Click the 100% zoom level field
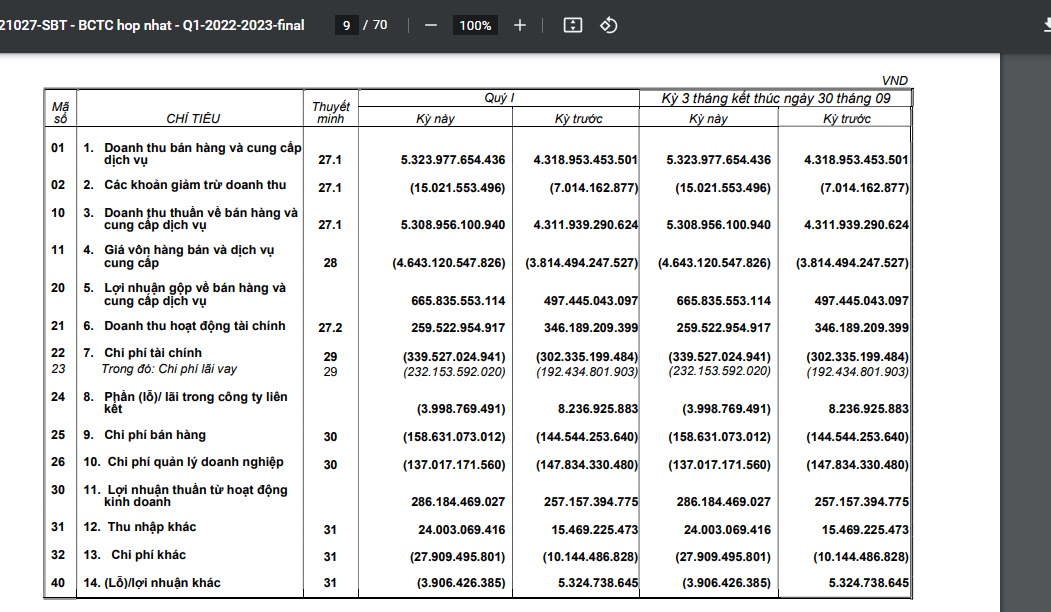Screen dimensions: 1051x612 pyautogui.click(x=475, y=25)
